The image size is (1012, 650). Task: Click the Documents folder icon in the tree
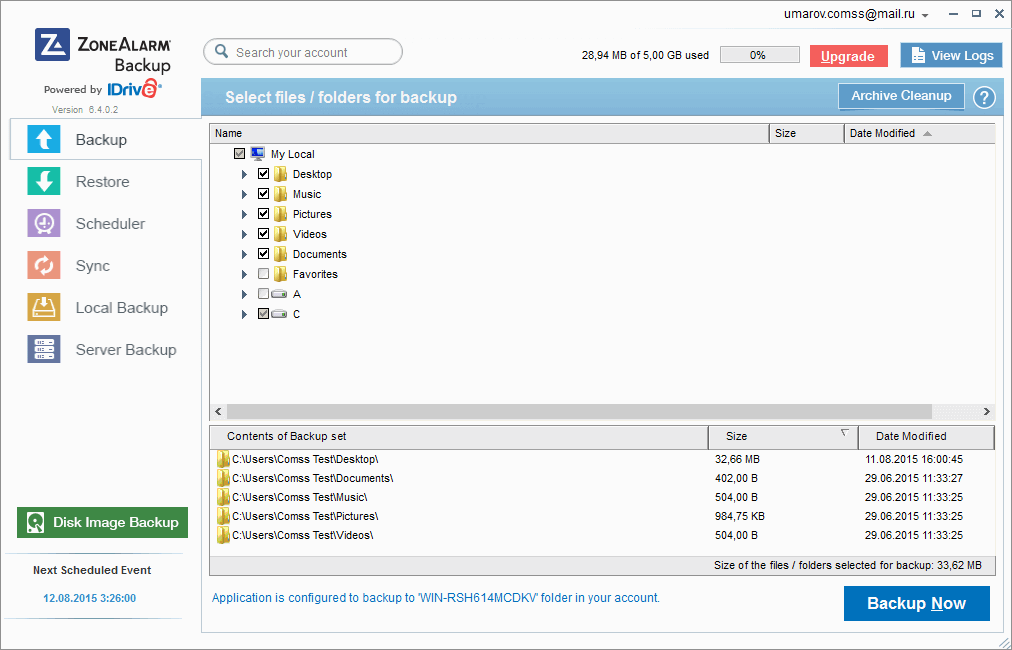(280, 254)
